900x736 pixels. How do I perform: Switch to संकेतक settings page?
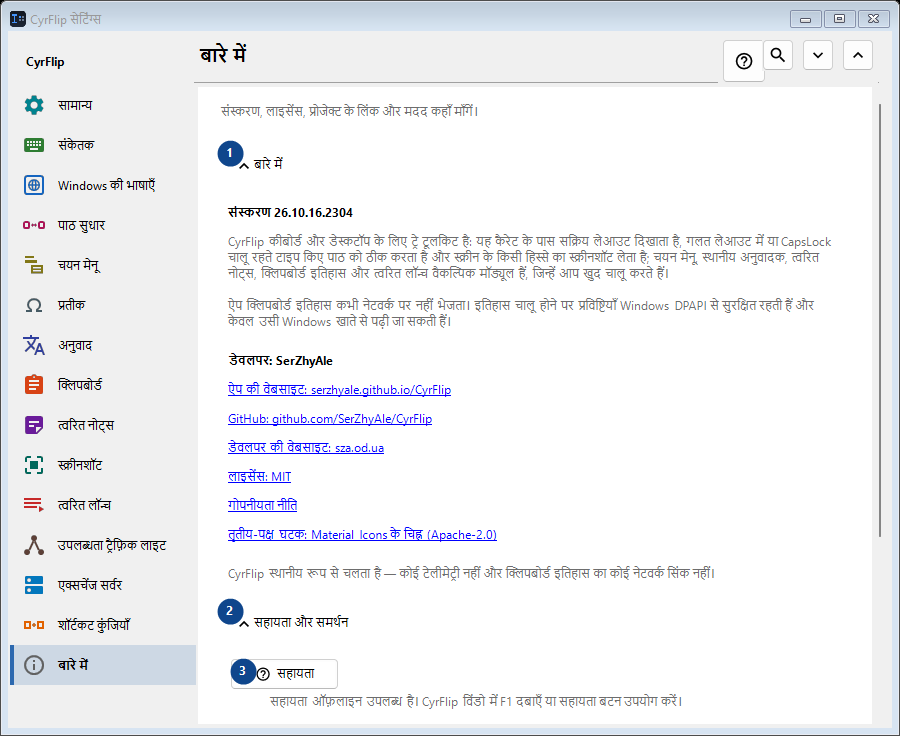103,145
